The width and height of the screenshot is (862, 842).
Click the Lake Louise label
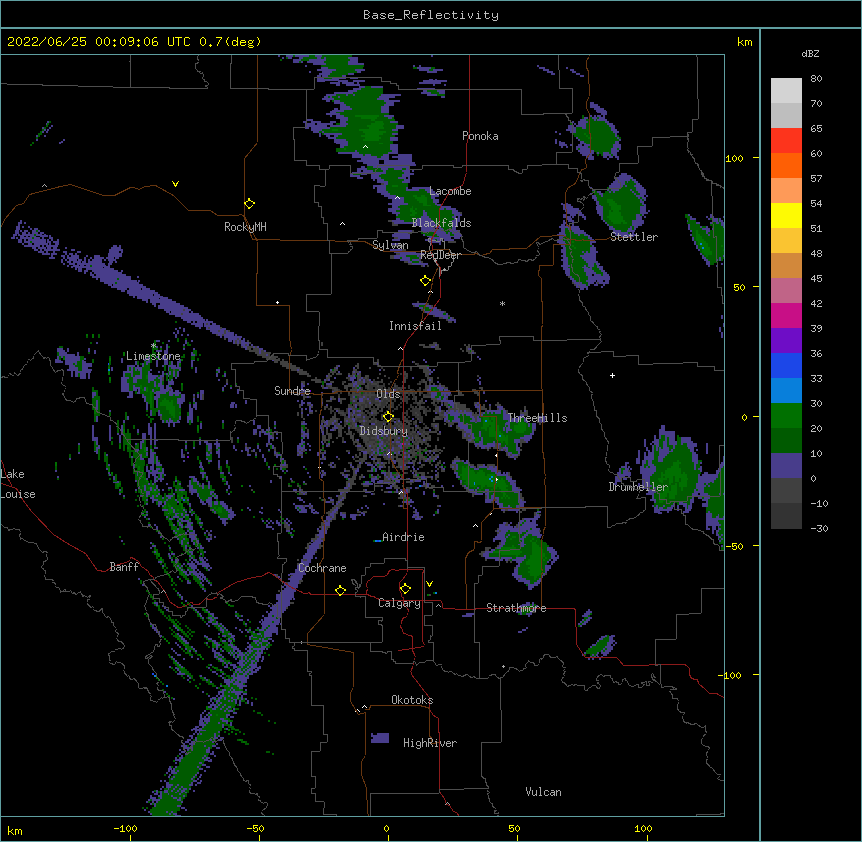point(18,484)
